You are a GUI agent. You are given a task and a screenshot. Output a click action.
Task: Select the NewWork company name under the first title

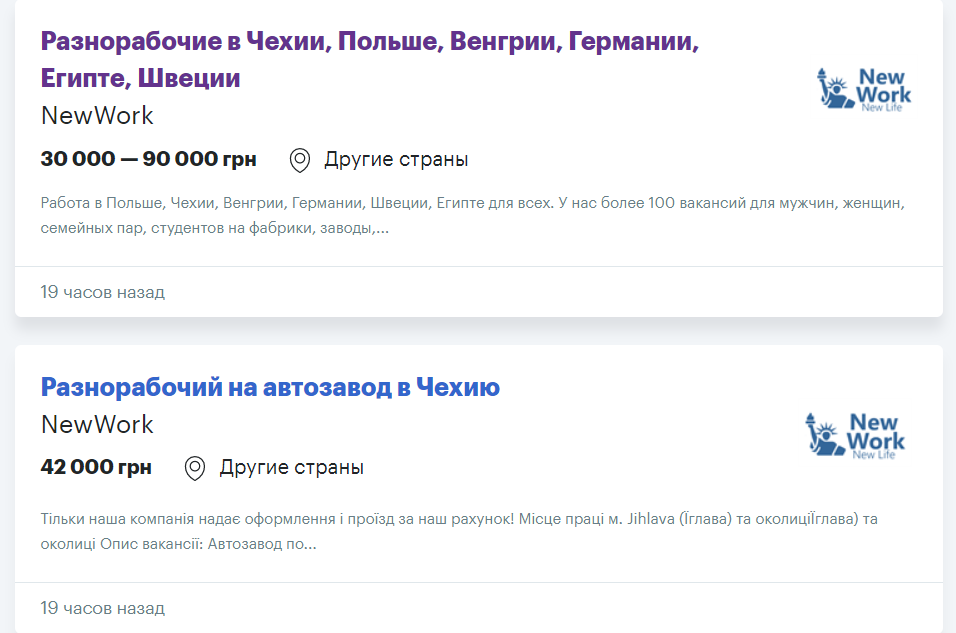97,115
